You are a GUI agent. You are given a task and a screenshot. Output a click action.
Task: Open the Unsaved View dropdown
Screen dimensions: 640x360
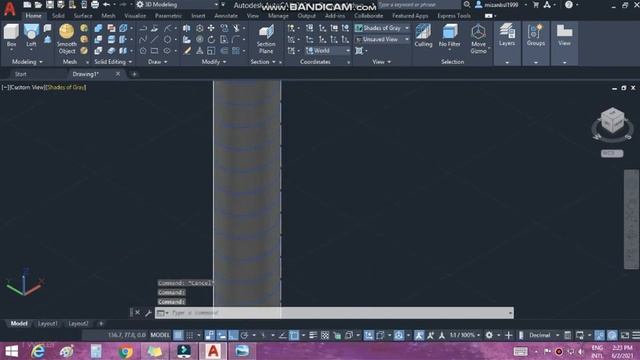[x=382, y=39]
